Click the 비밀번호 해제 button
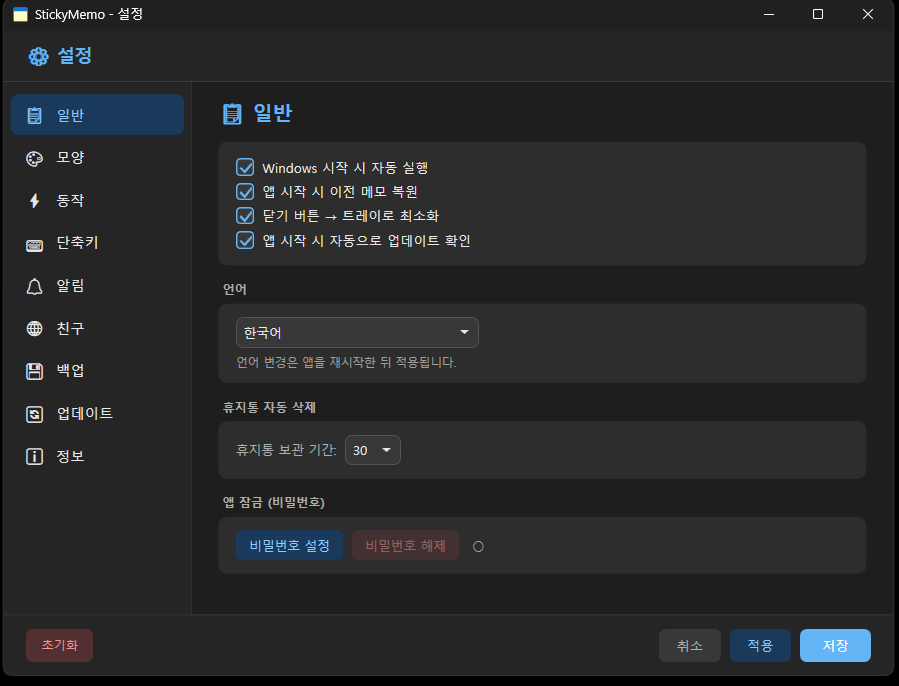899x686 pixels. click(405, 546)
